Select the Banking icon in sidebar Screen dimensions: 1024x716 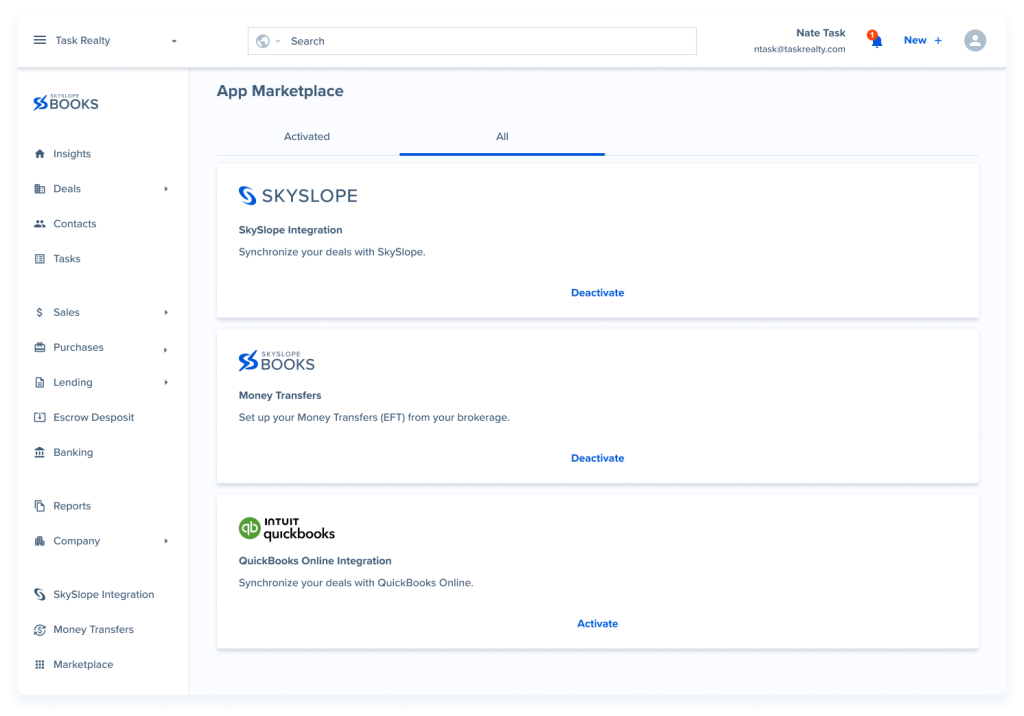click(x=40, y=452)
